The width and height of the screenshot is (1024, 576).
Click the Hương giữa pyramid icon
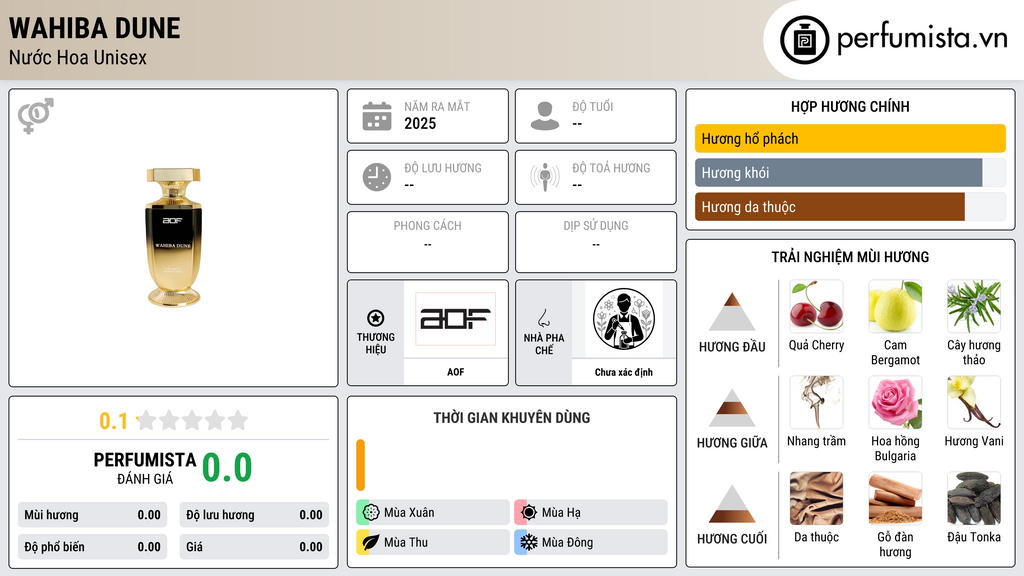pyautogui.click(x=732, y=408)
